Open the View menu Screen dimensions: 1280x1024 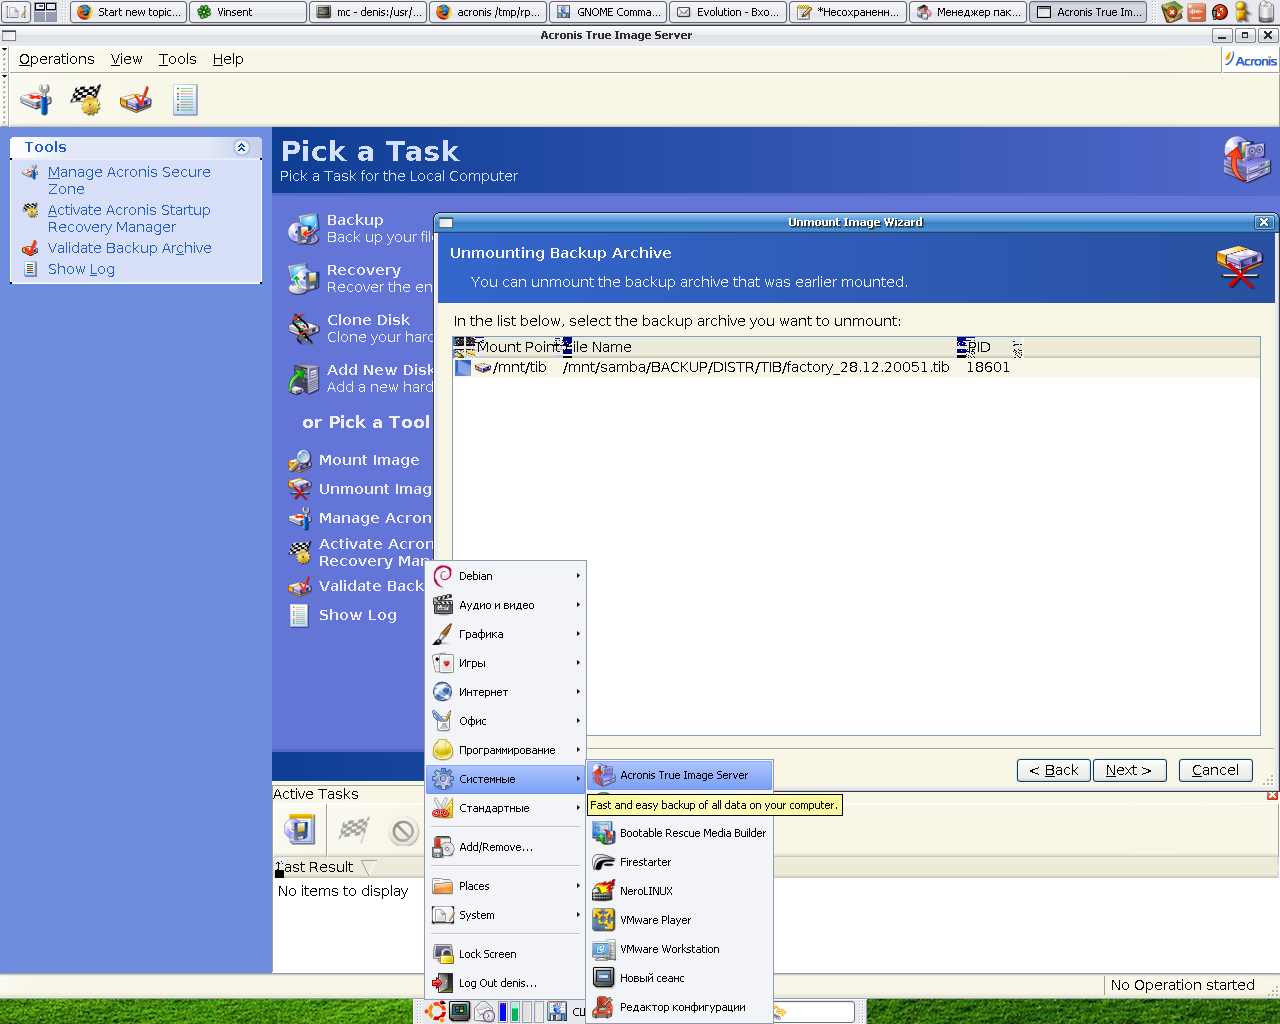coord(126,59)
